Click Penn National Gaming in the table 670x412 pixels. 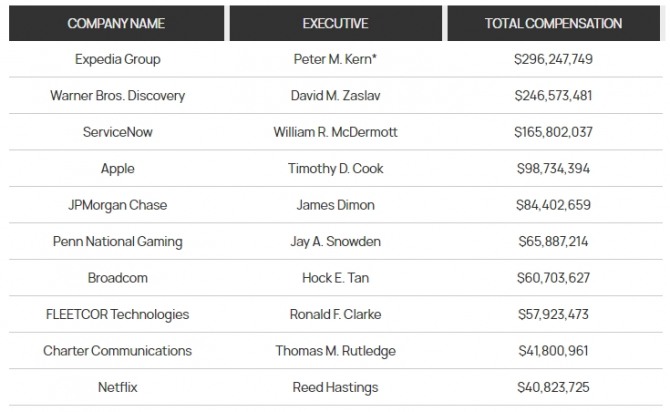point(117,242)
